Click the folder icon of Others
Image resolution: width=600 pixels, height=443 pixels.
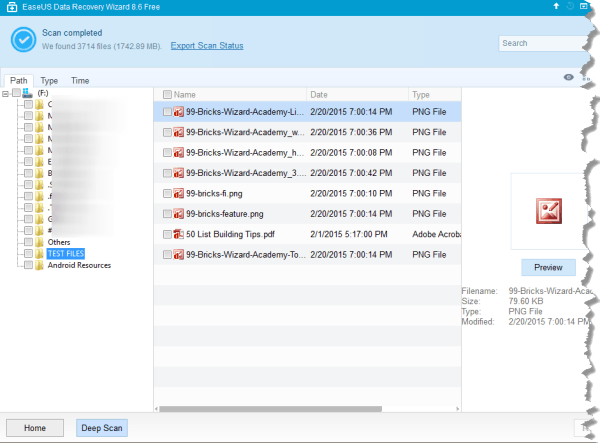(x=39, y=242)
